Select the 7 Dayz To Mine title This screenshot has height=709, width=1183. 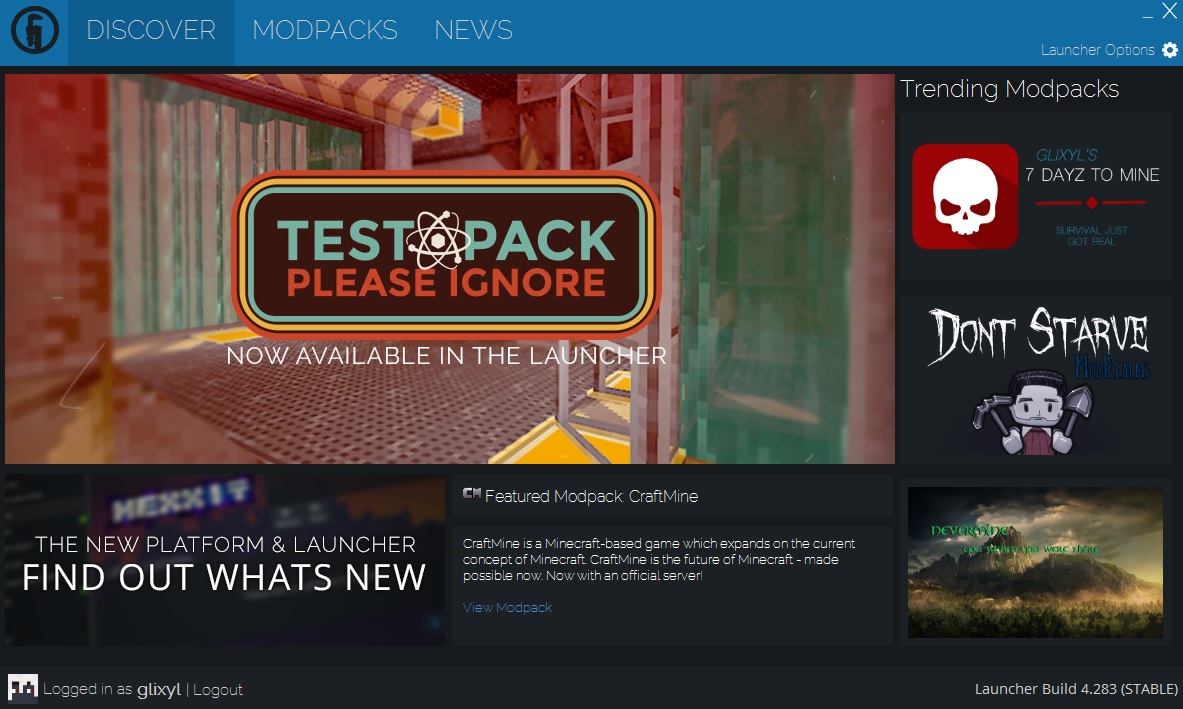point(1092,175)
